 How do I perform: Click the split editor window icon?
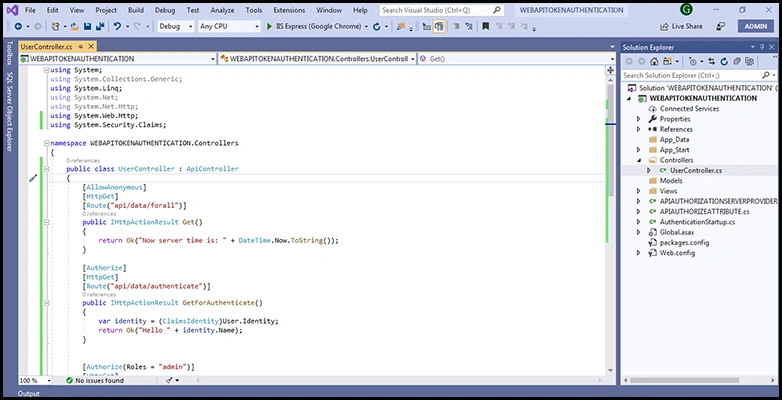610,70
